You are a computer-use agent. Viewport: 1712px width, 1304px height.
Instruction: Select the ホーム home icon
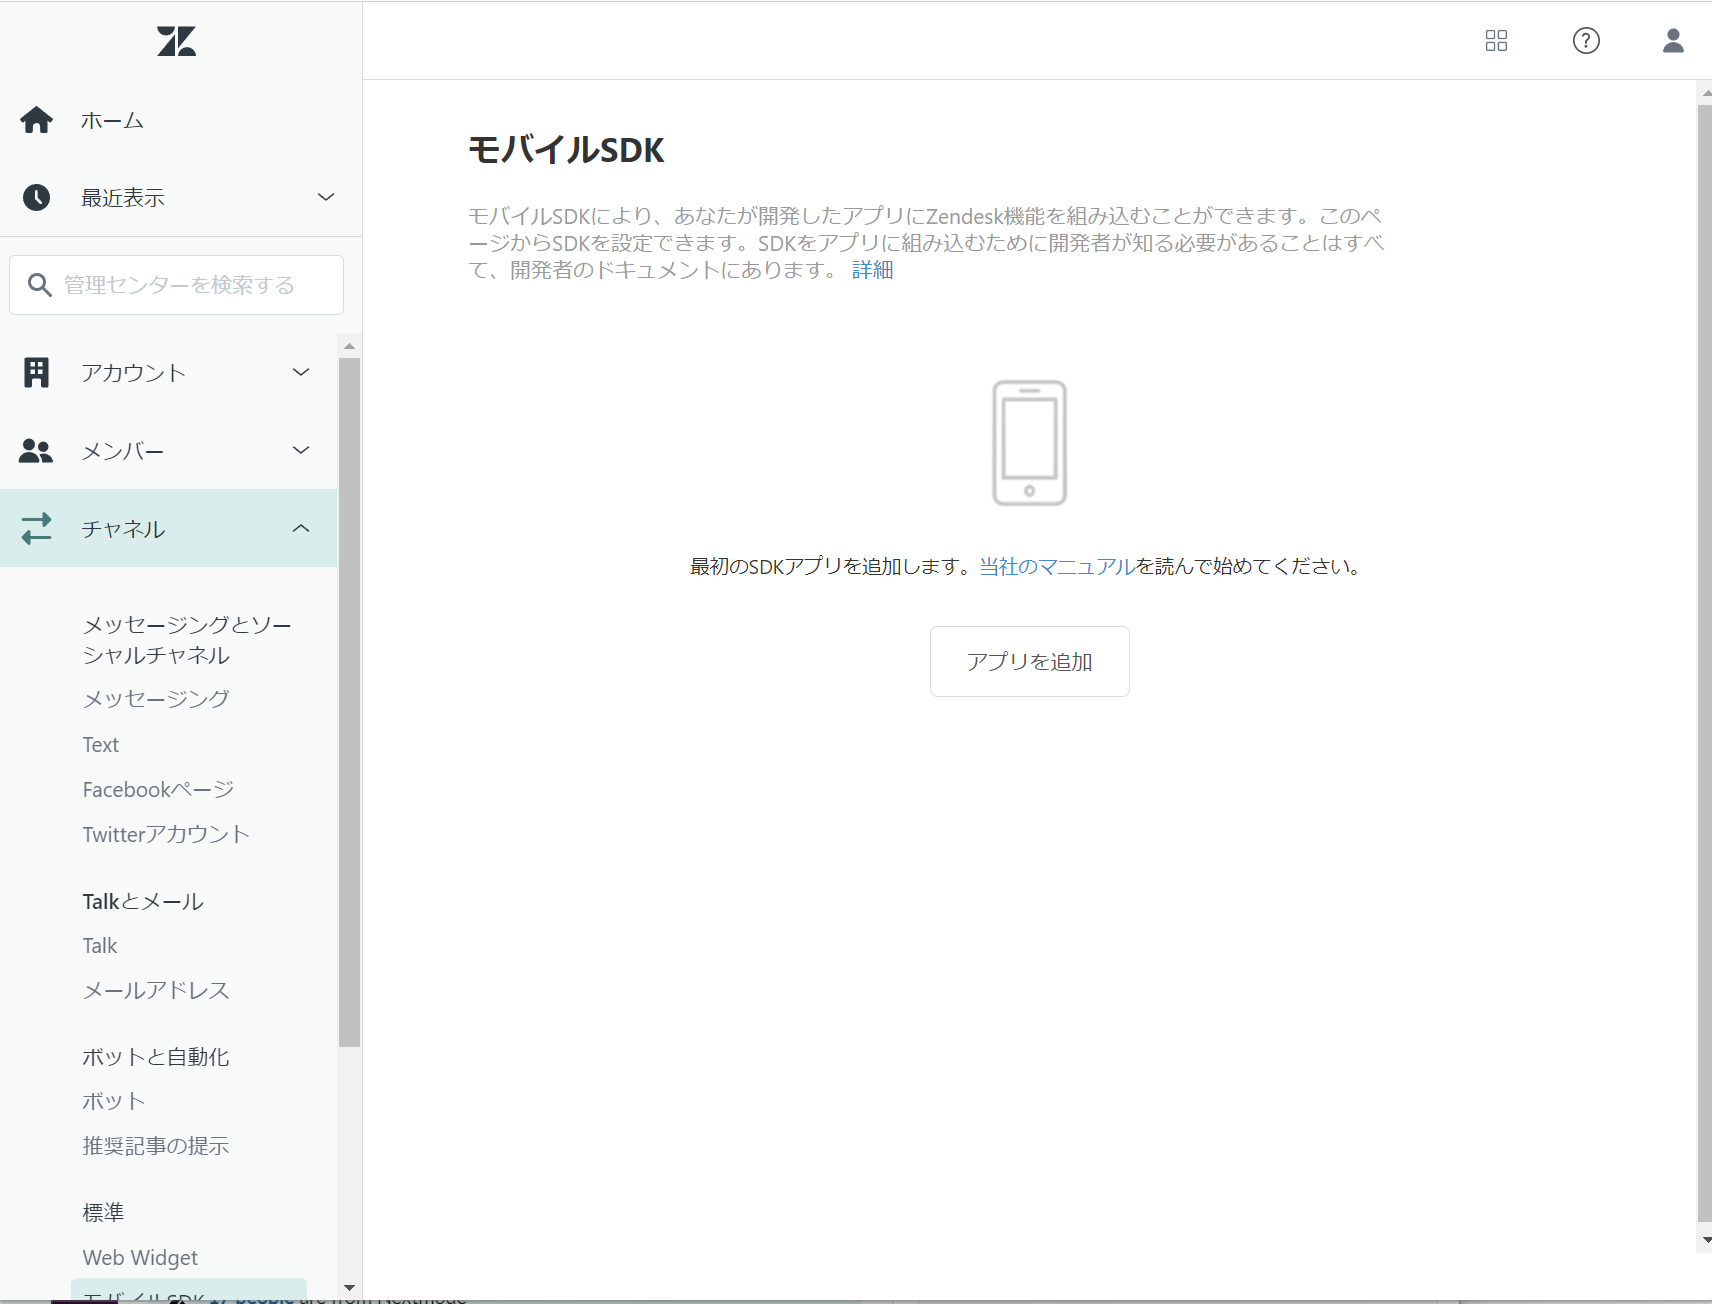click(x=36, y=119)
